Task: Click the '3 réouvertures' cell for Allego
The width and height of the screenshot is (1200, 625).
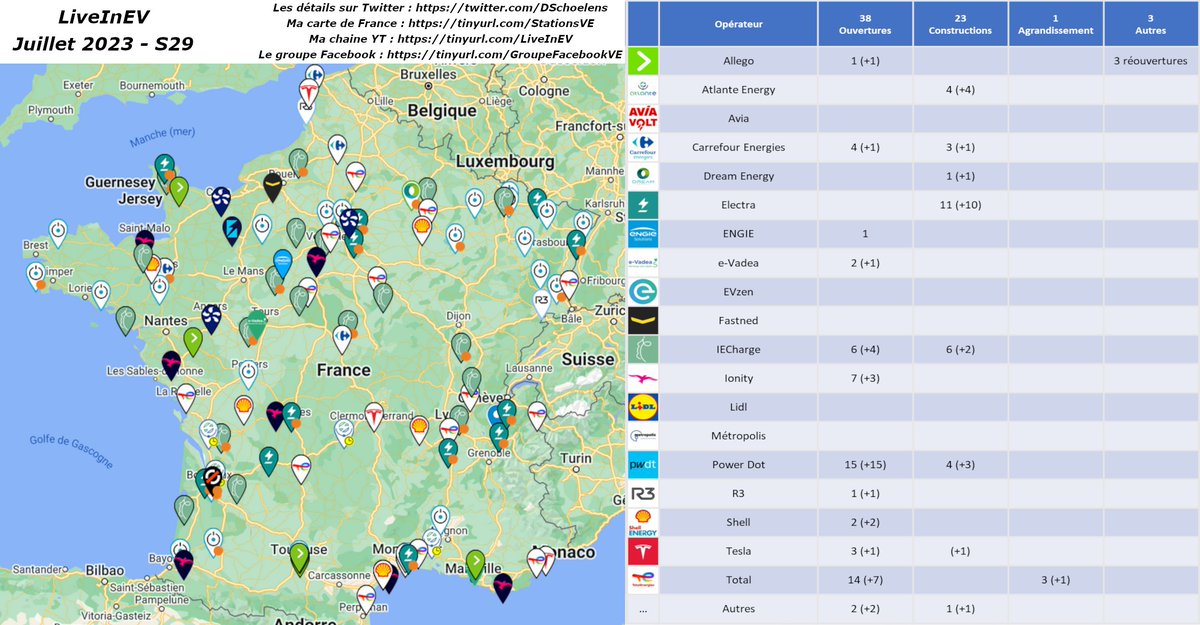Action: click(x=1150, y=61)
